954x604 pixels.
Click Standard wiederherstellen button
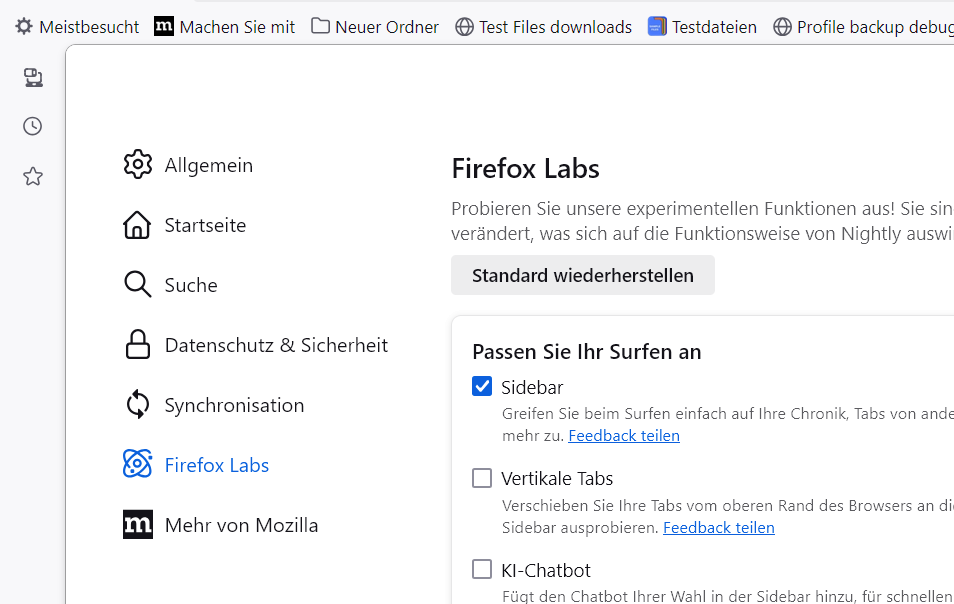click(x=582, y=276)
